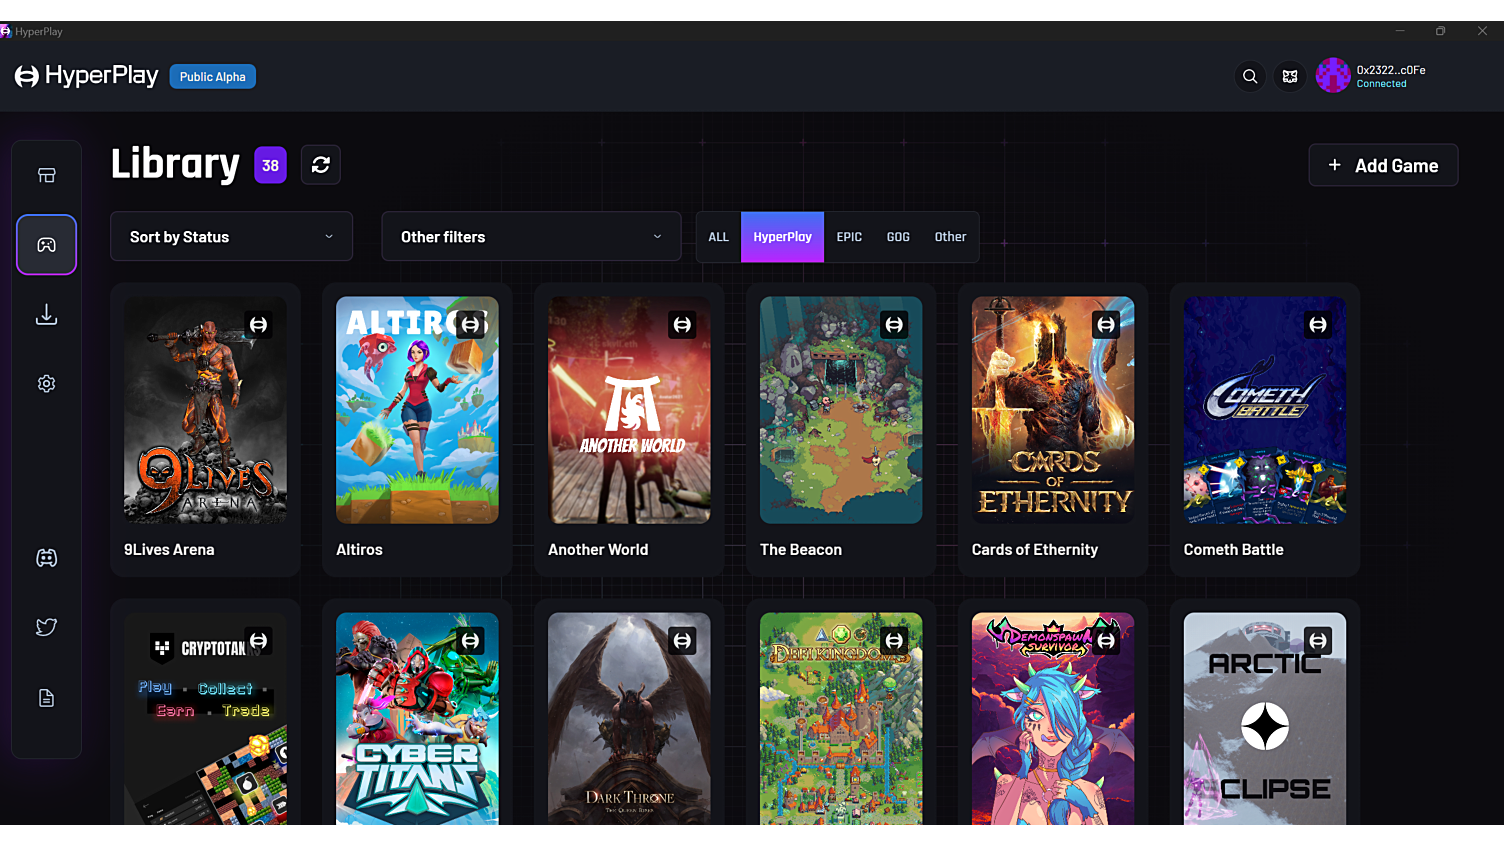Open the Sort by Status dropdown
This screenshot has height=846, width=1504.
point(231,236)
